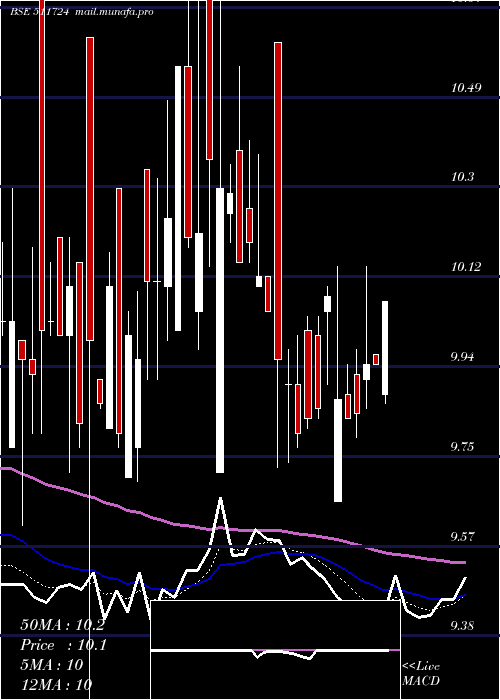Click the 9.75 price axis label
The width and height of the screenshot is (500, 700).
point(464,447)
